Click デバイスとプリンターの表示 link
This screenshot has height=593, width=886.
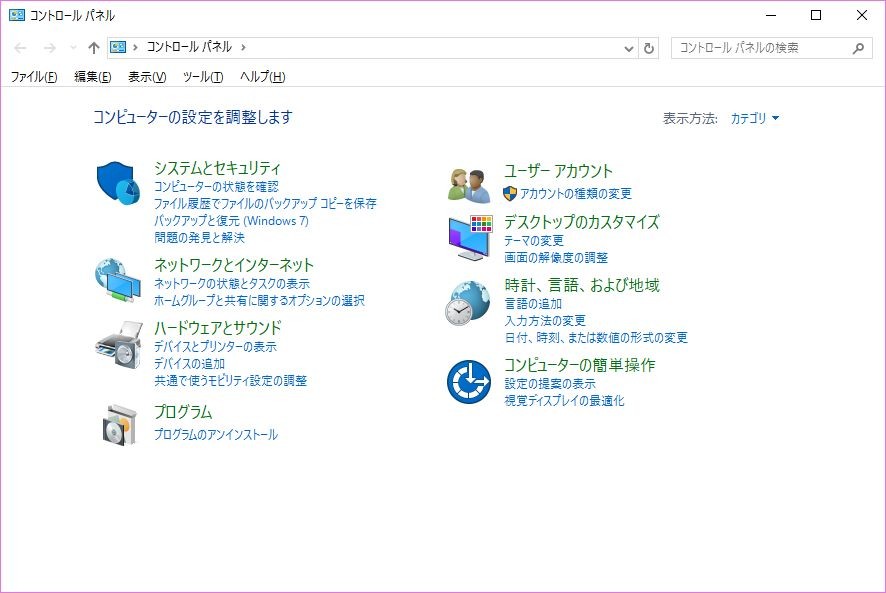(215, 347)
